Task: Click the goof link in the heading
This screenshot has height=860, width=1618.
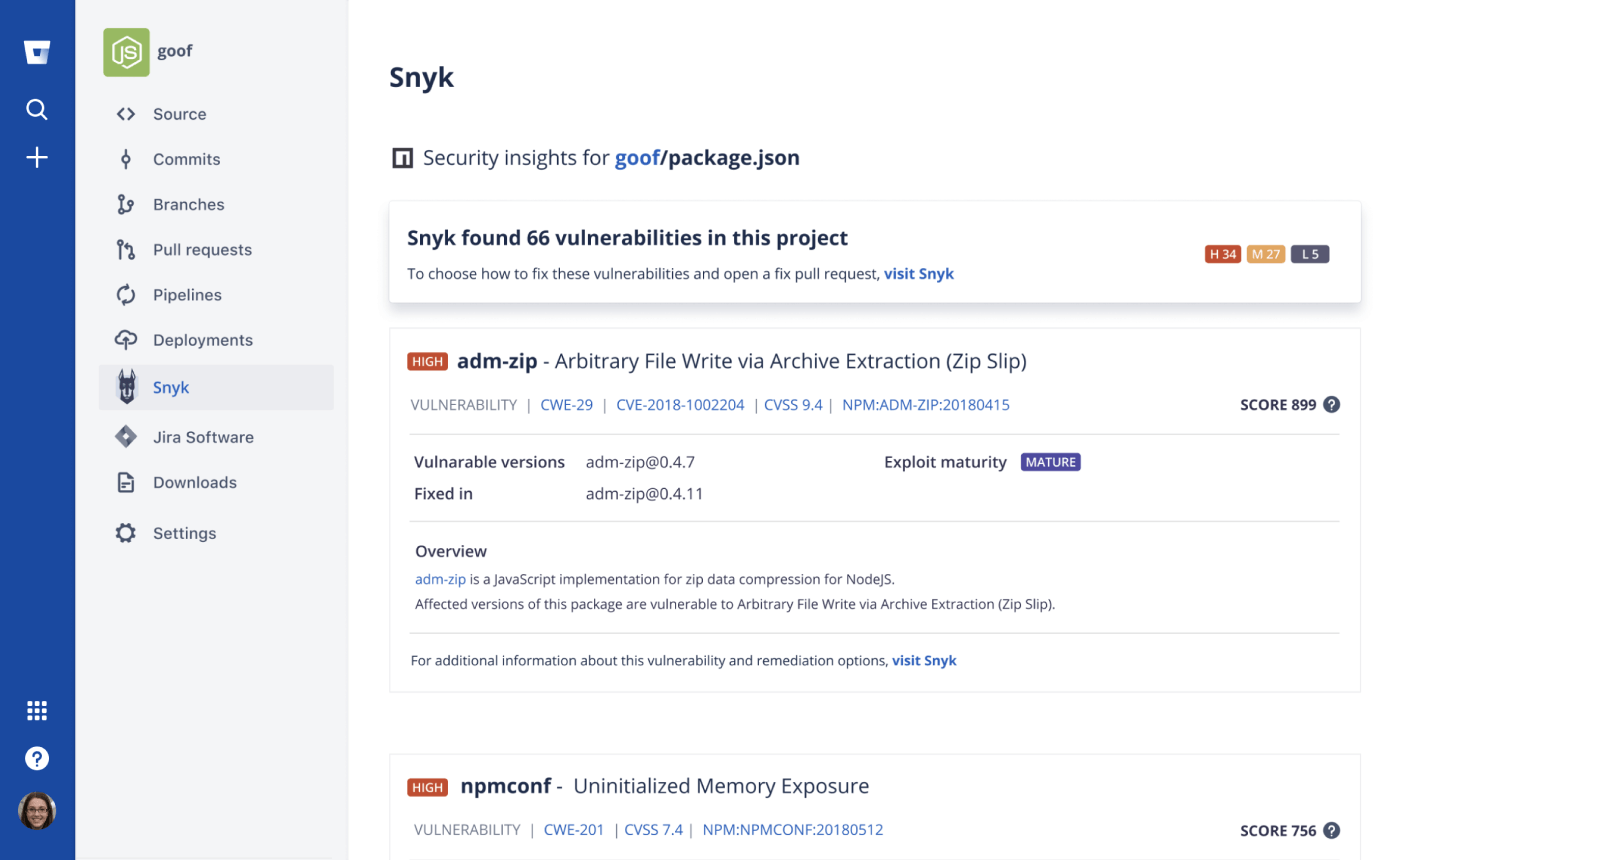Action: click(637, 158)
